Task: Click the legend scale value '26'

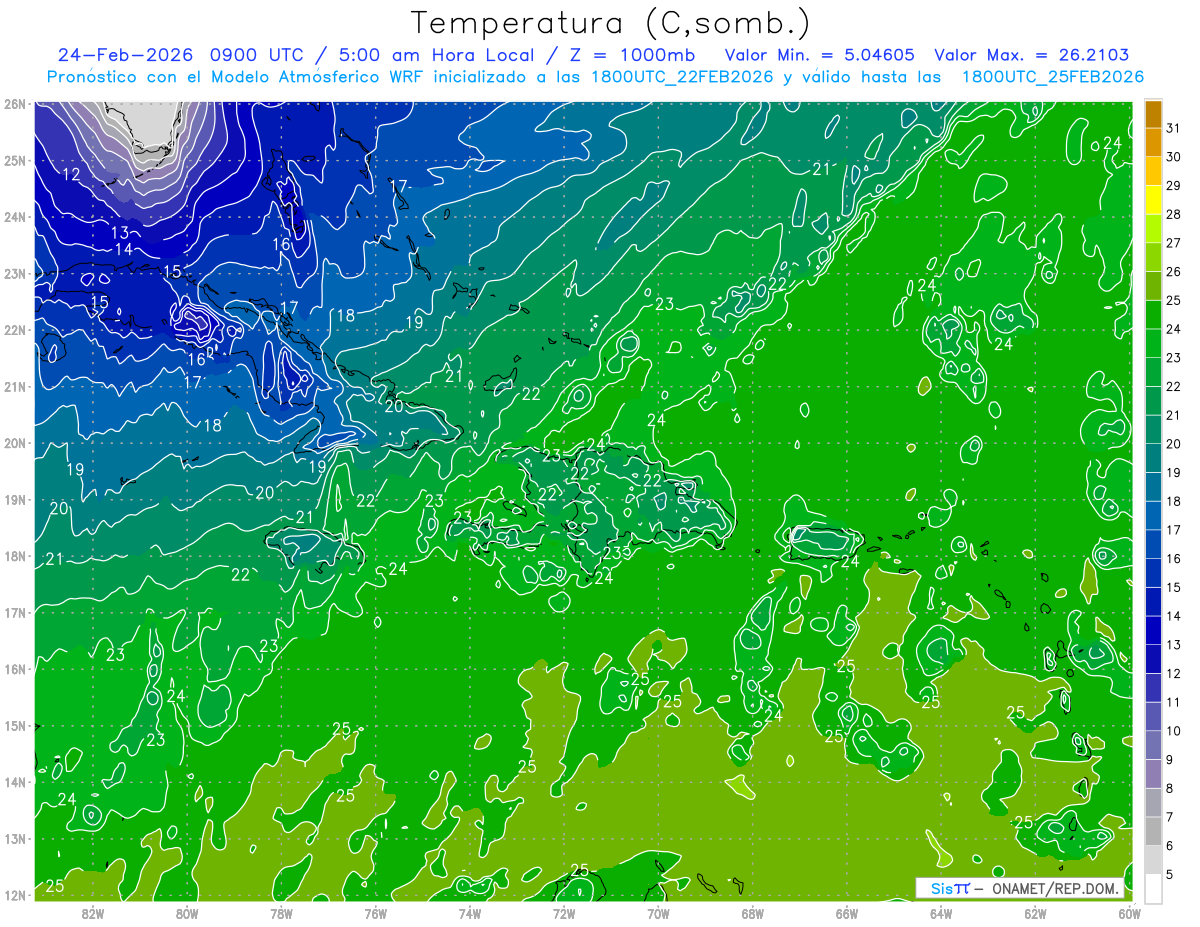Action: click(1174, 272)
